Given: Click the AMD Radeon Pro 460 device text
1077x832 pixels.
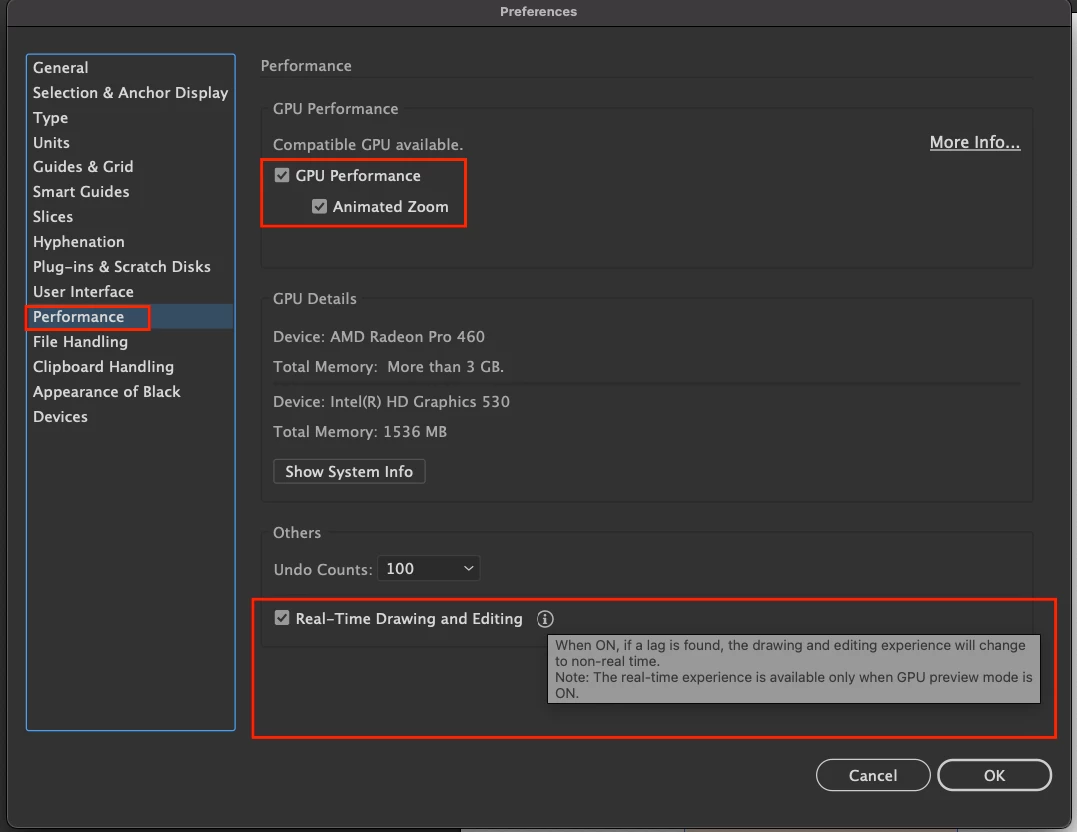Looking at the screenshot, I should coord(378,337).
